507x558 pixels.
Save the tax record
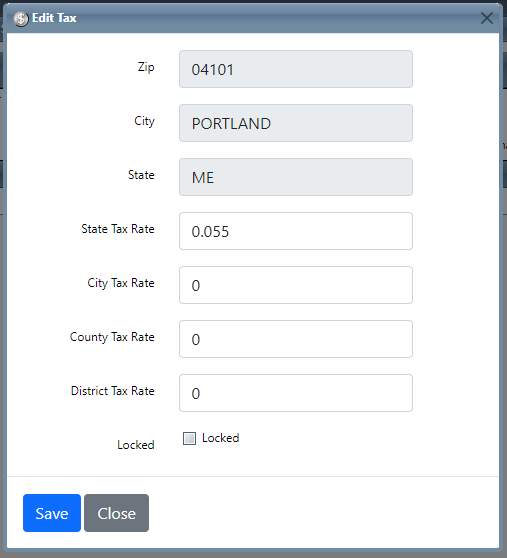pos(52,513)
